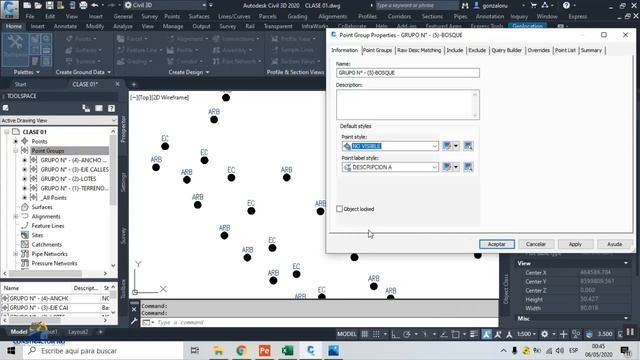Click the command line customize wrench icon

click(134, 322)
